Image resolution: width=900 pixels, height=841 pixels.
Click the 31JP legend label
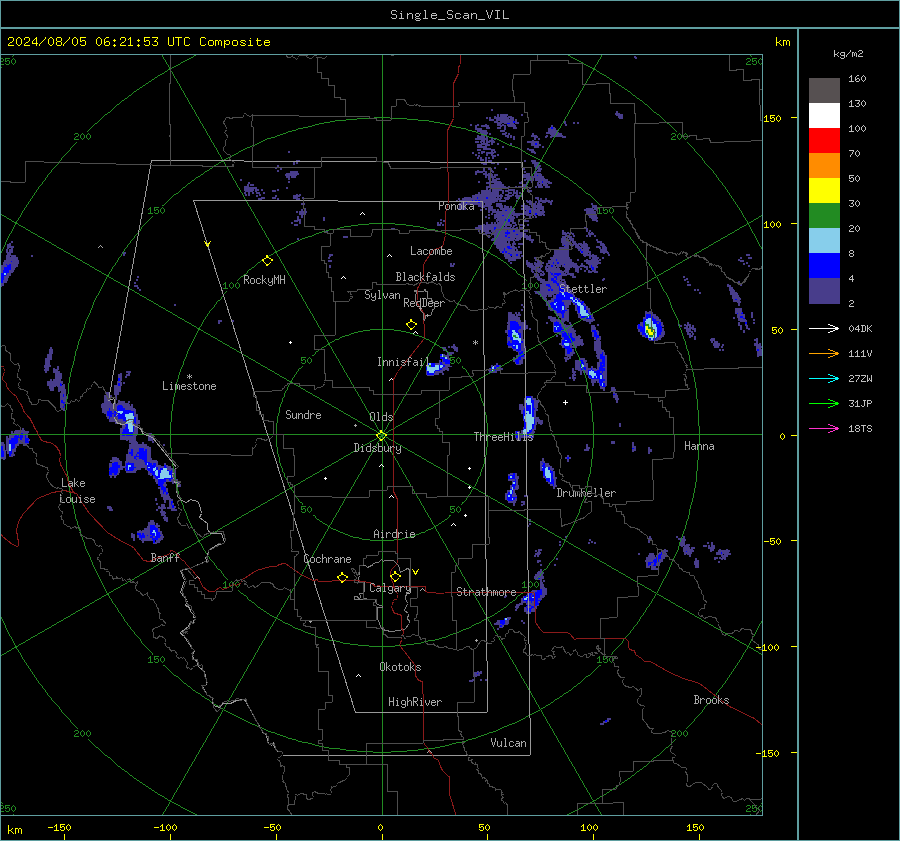point(860,404)
